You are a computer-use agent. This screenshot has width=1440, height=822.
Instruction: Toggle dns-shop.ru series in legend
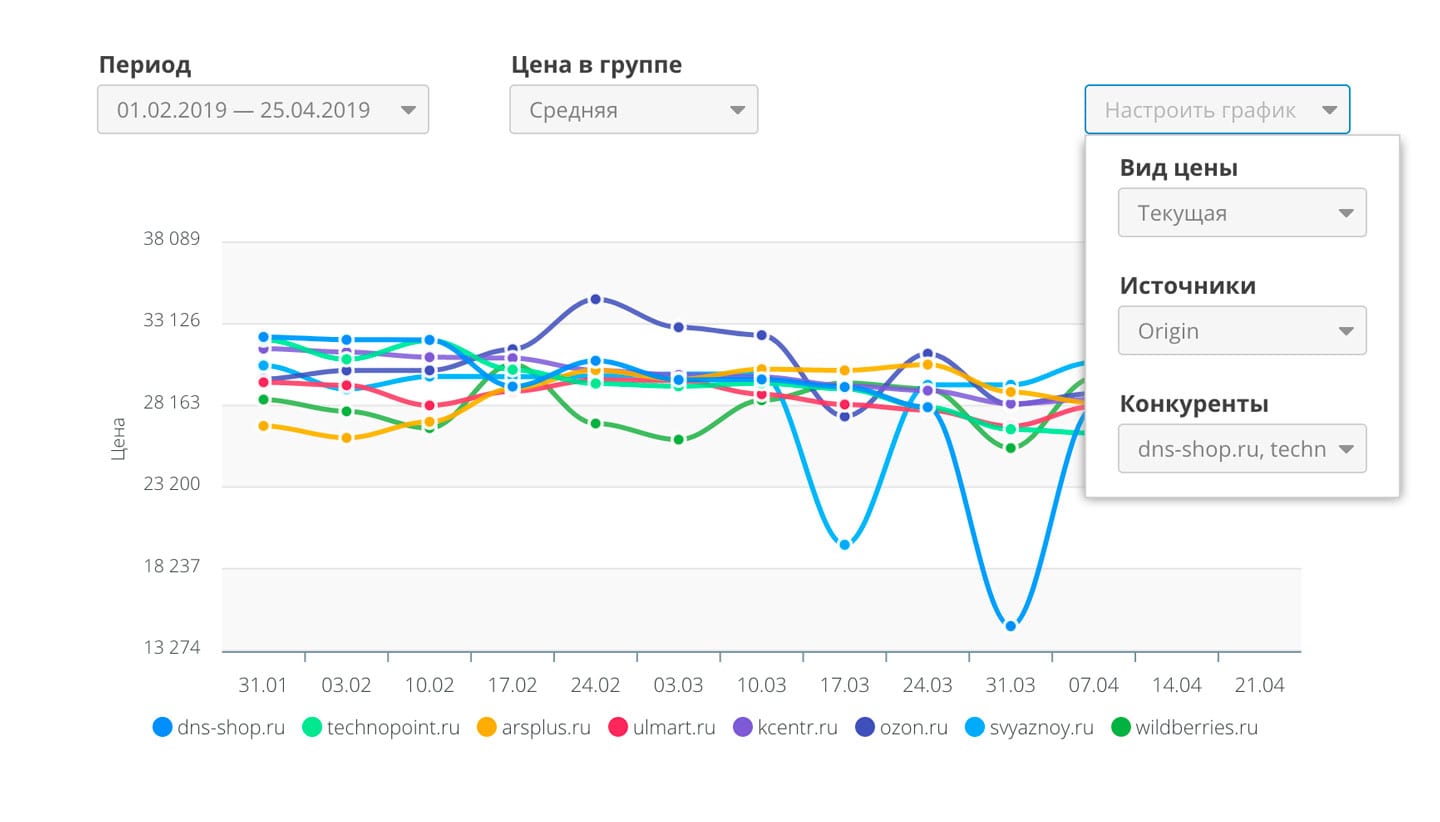[219, 727]
